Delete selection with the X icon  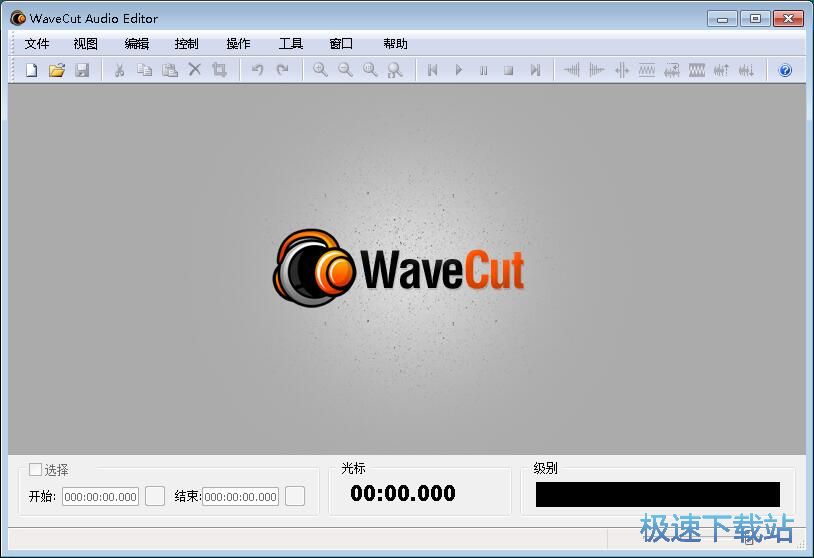(195, 70)
